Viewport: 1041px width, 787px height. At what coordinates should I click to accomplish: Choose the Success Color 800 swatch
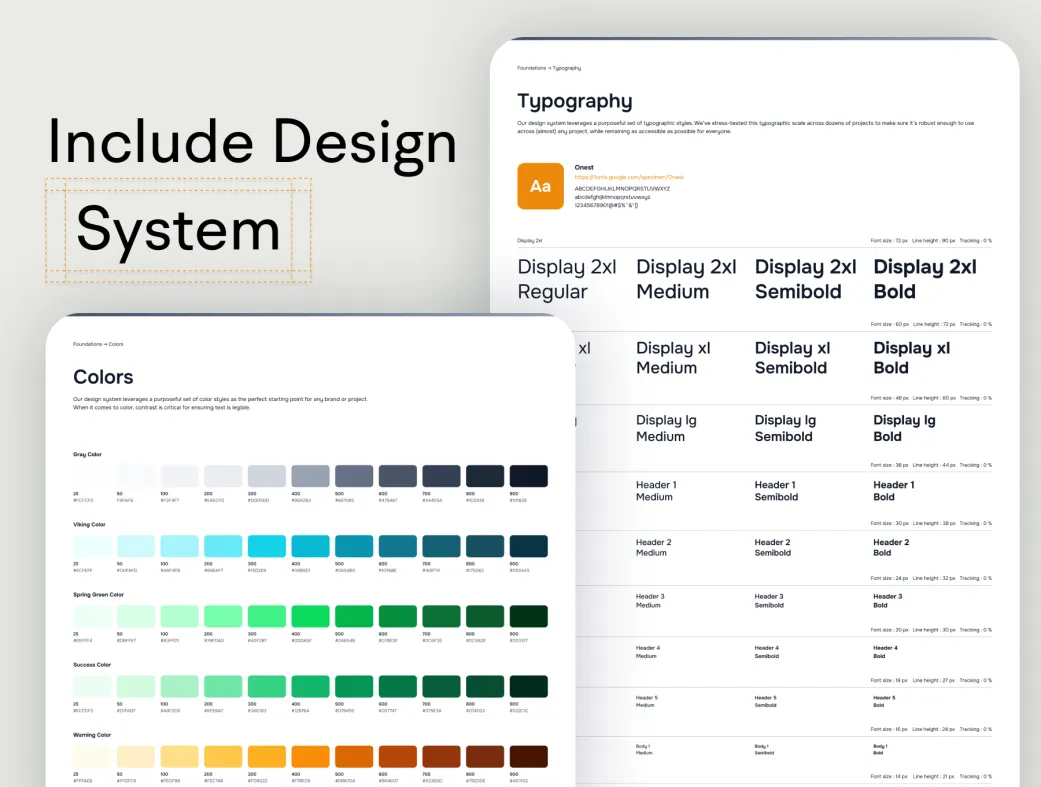[485, 686]
